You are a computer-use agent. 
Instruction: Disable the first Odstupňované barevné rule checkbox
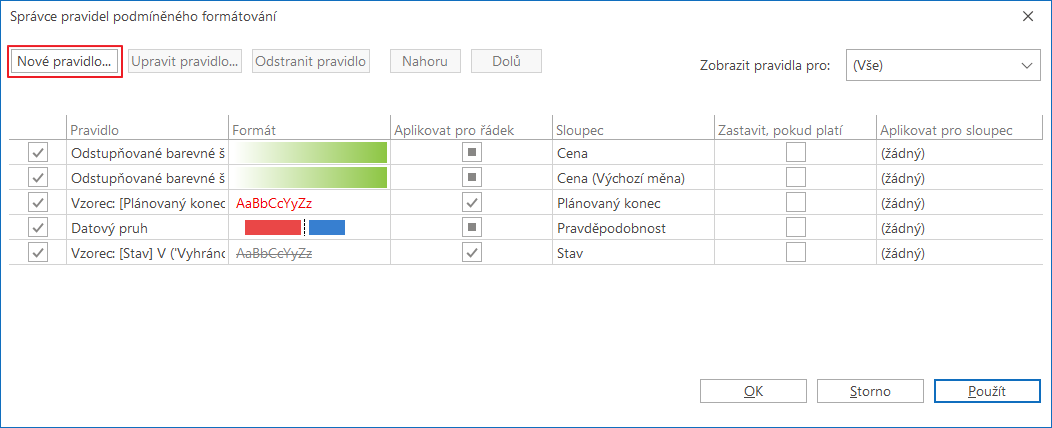pos(38,154)
